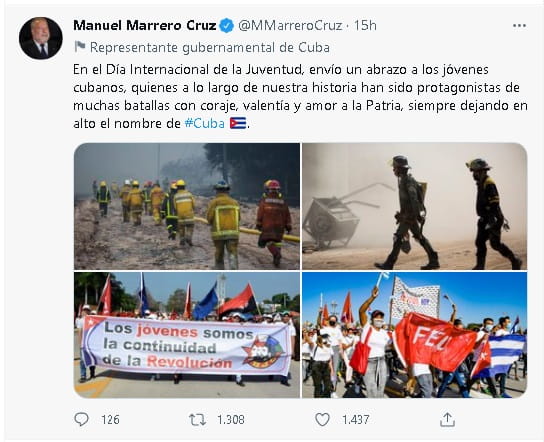The image size is (544, 442).
Task: Open the red FEU flag photo
Action: pyautogui.click(x=415, y=335)
